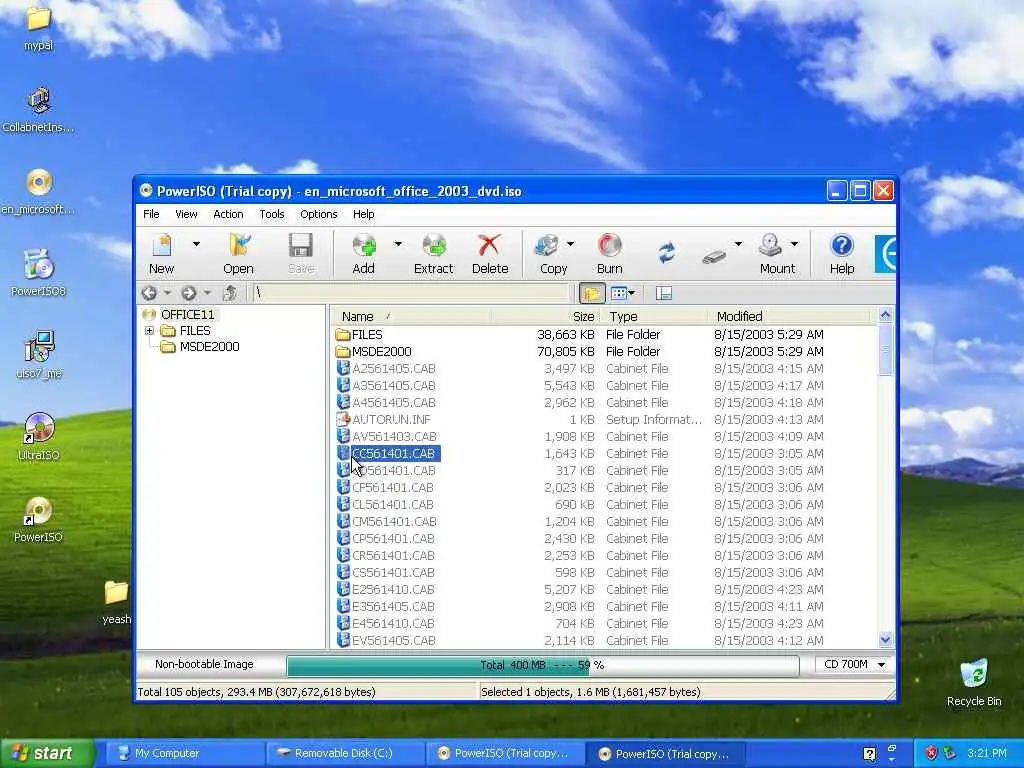Screen dimensions: 1024x768
Task: Open the dropdown arrow beside Mount
Action: [794, 244]
